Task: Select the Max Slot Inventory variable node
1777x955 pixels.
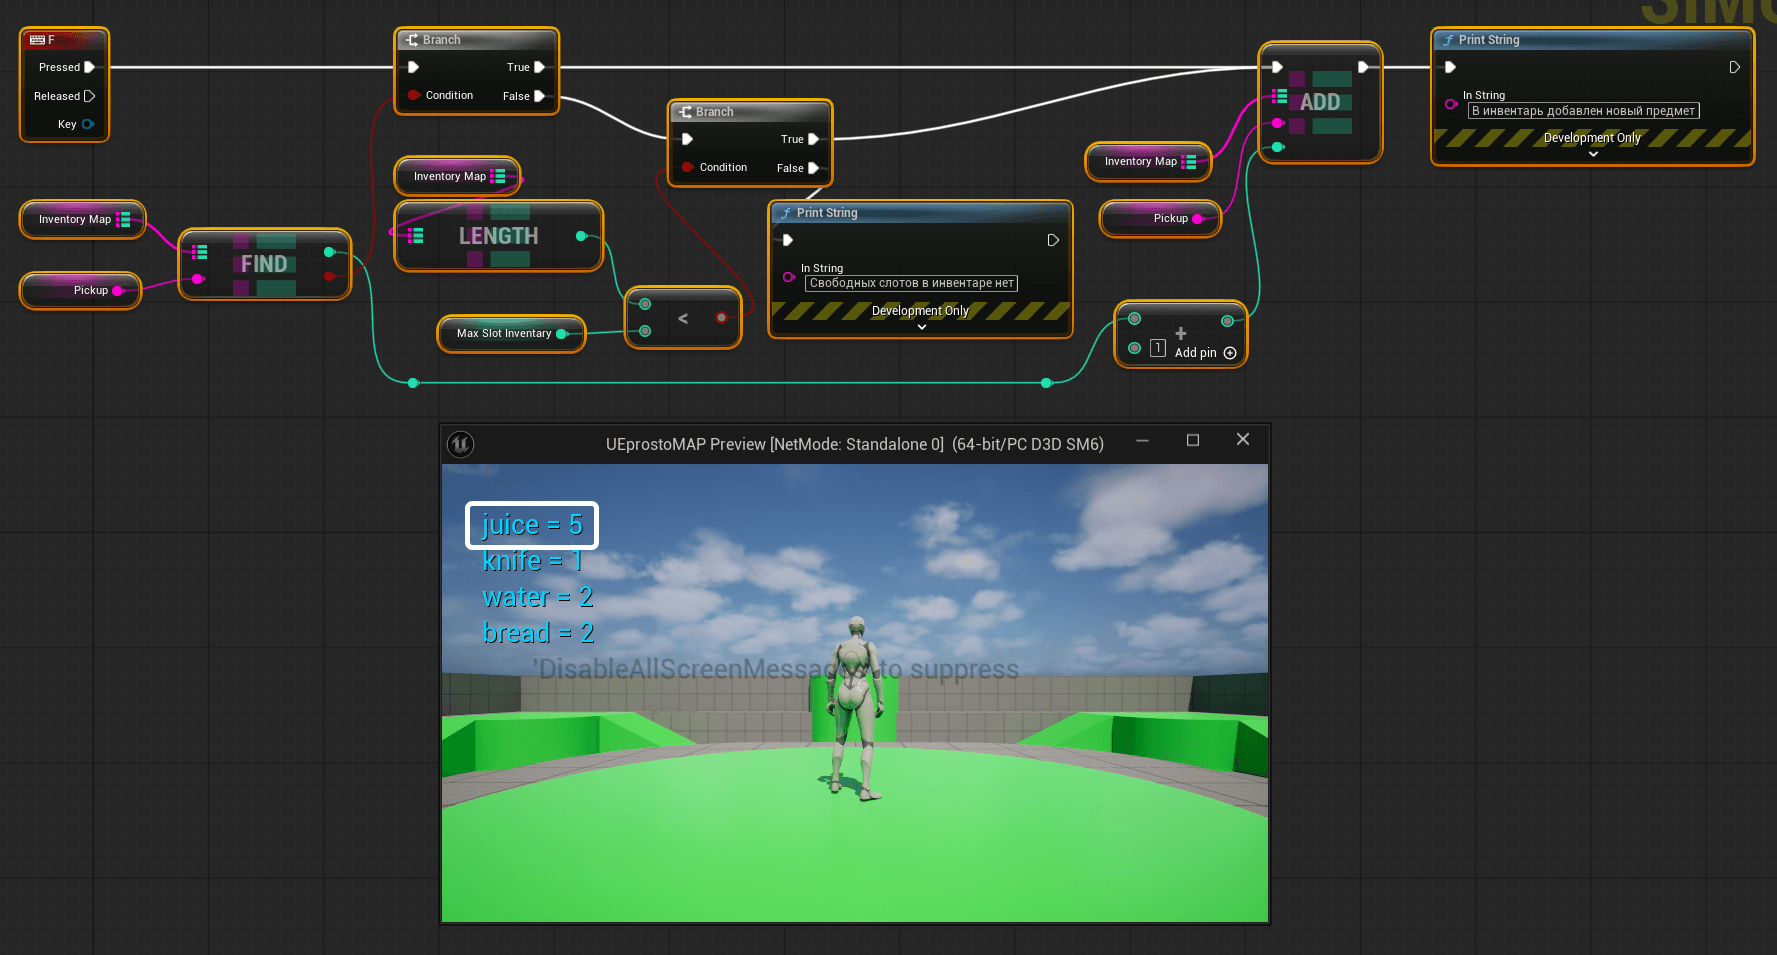Action: pos(503,334)
